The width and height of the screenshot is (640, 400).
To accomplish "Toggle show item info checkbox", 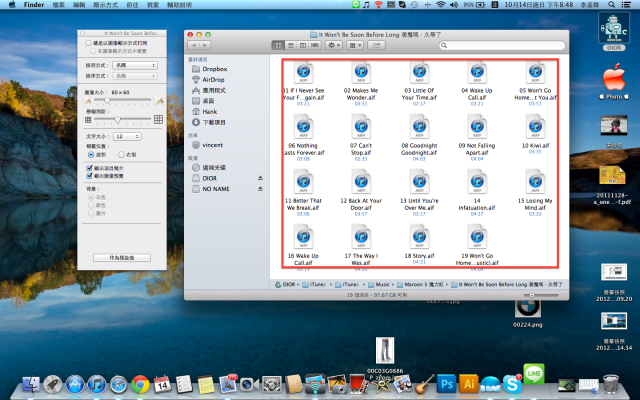I will (89, 168).
